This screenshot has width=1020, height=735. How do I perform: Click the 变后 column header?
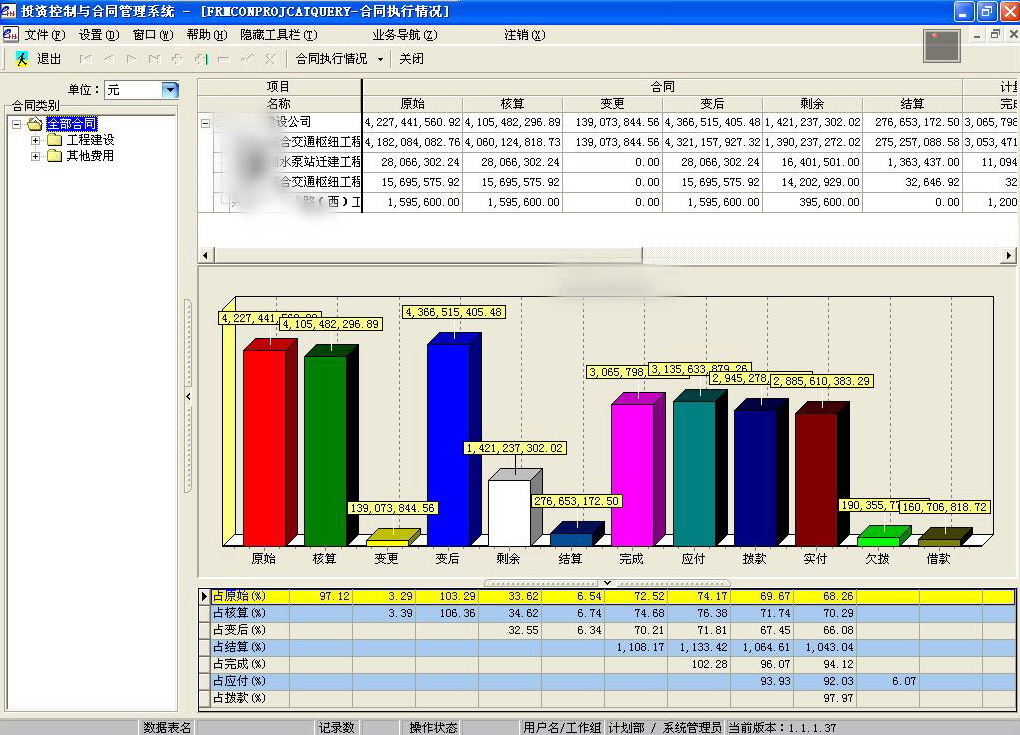(x=712, y=104)
